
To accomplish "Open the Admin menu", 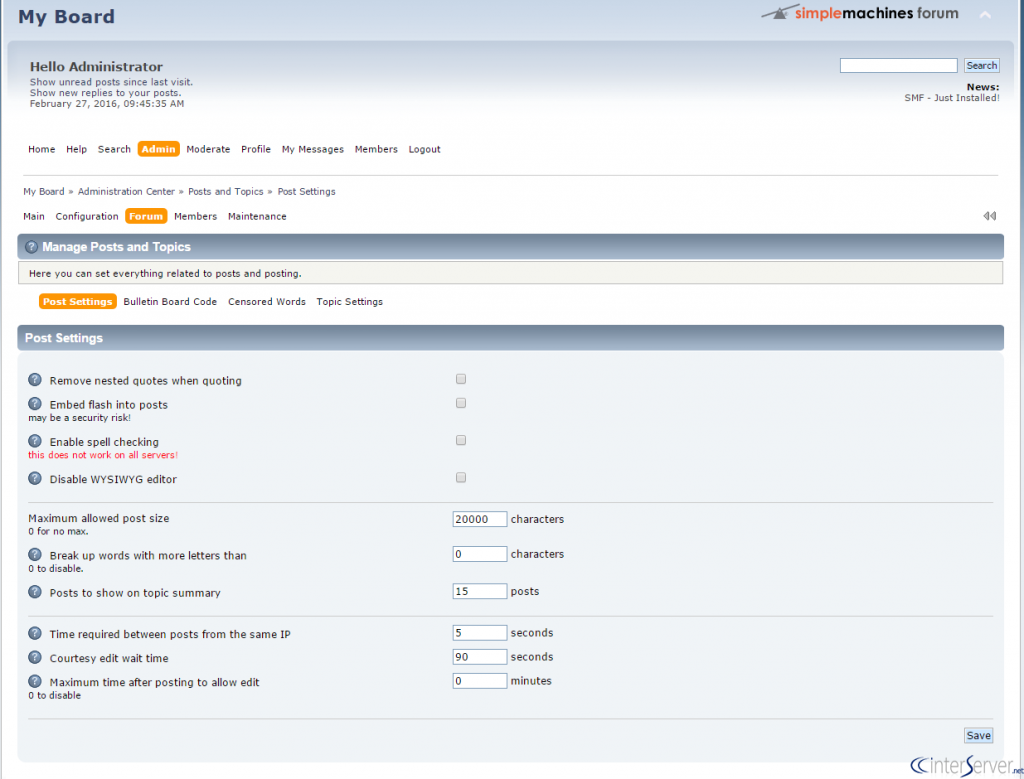I will coord(159,149).
